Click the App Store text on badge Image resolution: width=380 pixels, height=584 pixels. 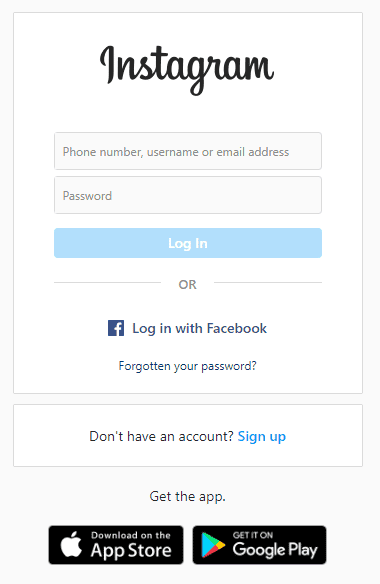click(131, 550)
